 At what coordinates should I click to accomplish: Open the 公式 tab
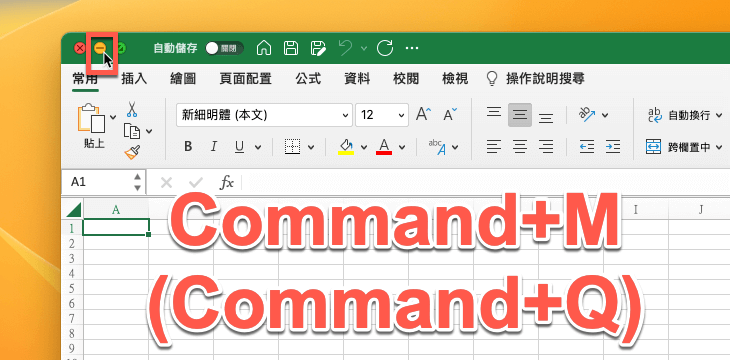(308, 79)
